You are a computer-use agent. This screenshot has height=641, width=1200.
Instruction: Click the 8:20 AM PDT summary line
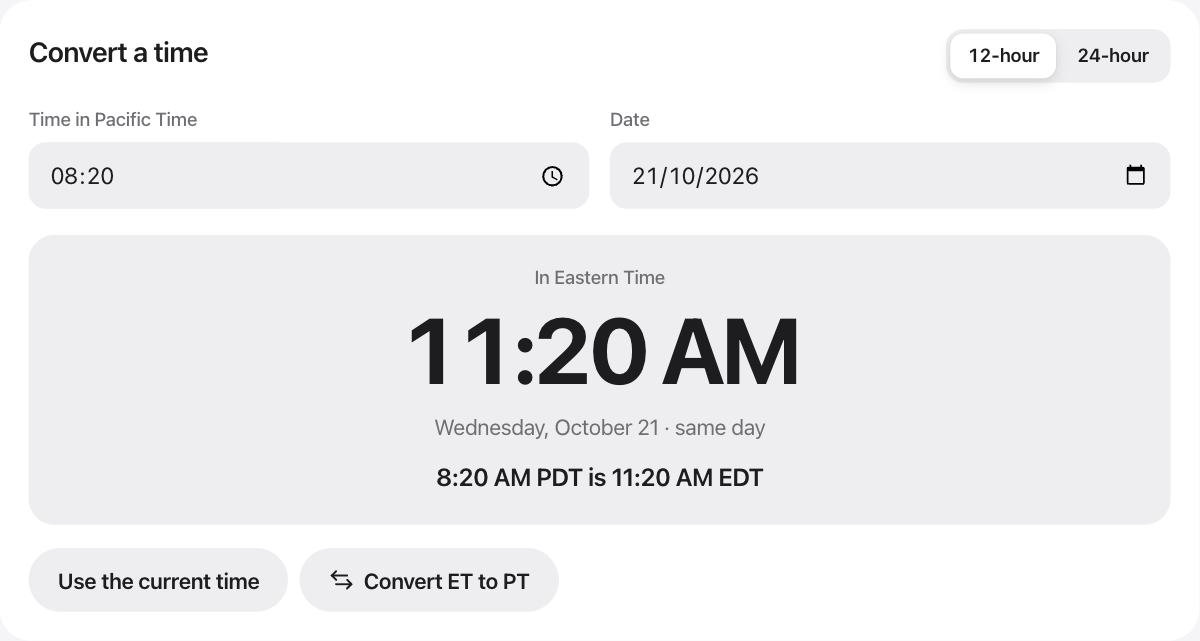coord(600,477)
